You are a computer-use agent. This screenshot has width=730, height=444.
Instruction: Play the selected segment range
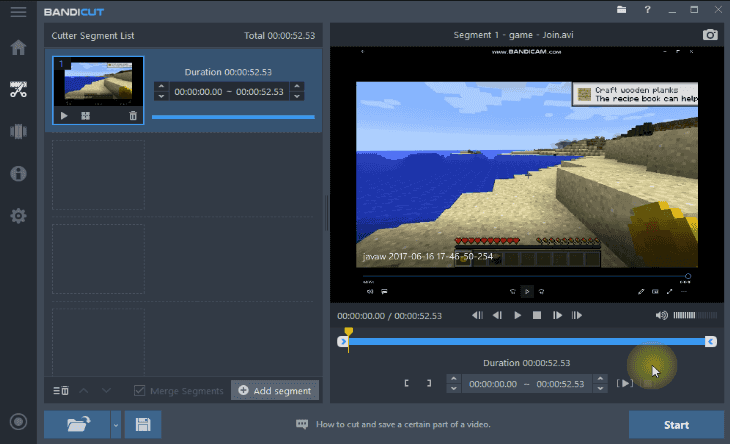tap(625, 383)
